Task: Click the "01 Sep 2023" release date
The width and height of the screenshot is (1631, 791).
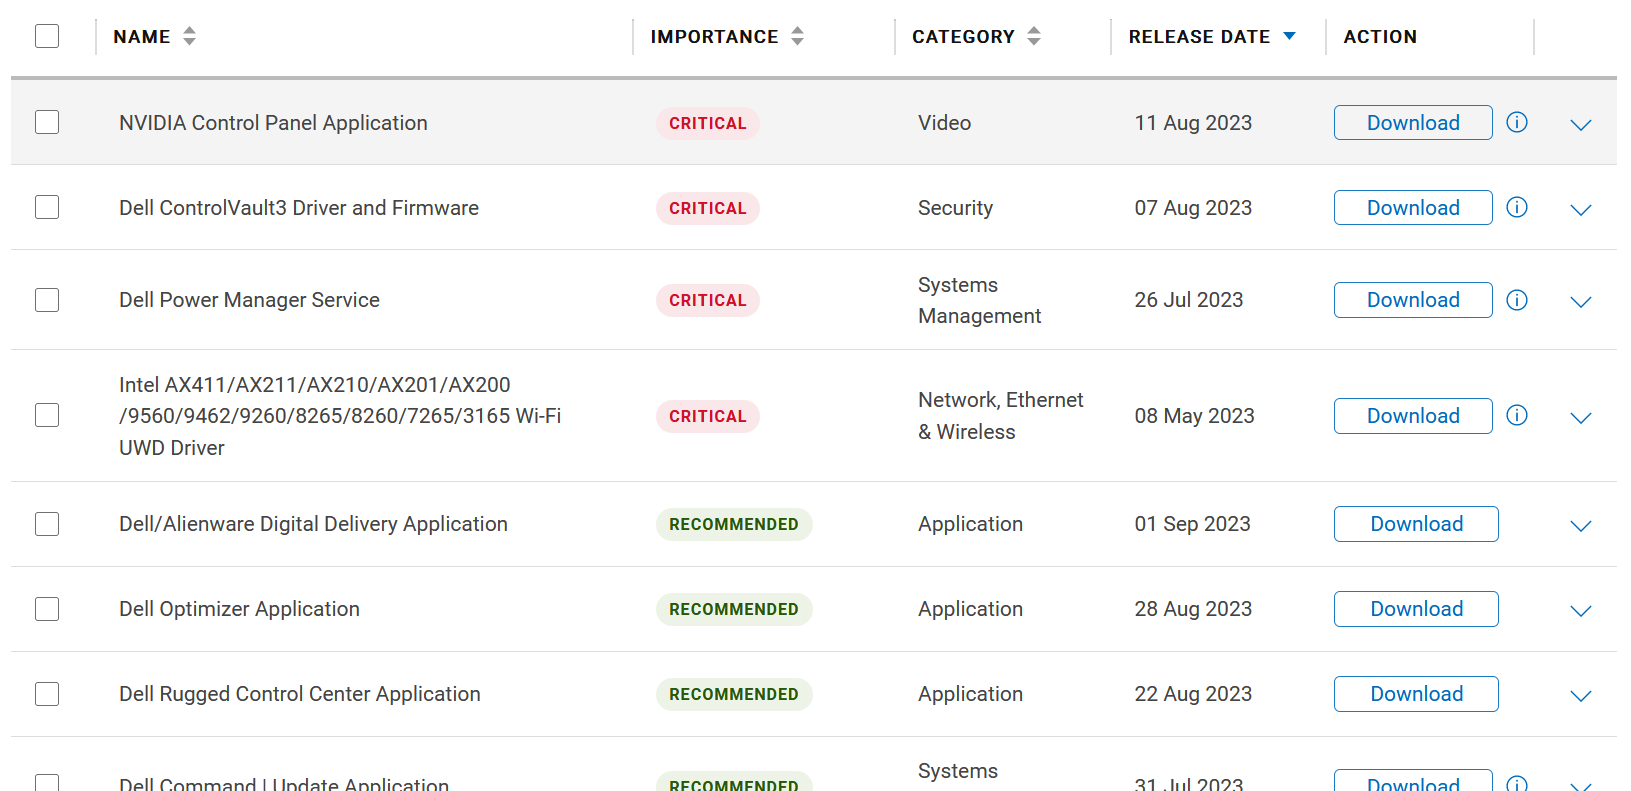Action: point(1192,524)
